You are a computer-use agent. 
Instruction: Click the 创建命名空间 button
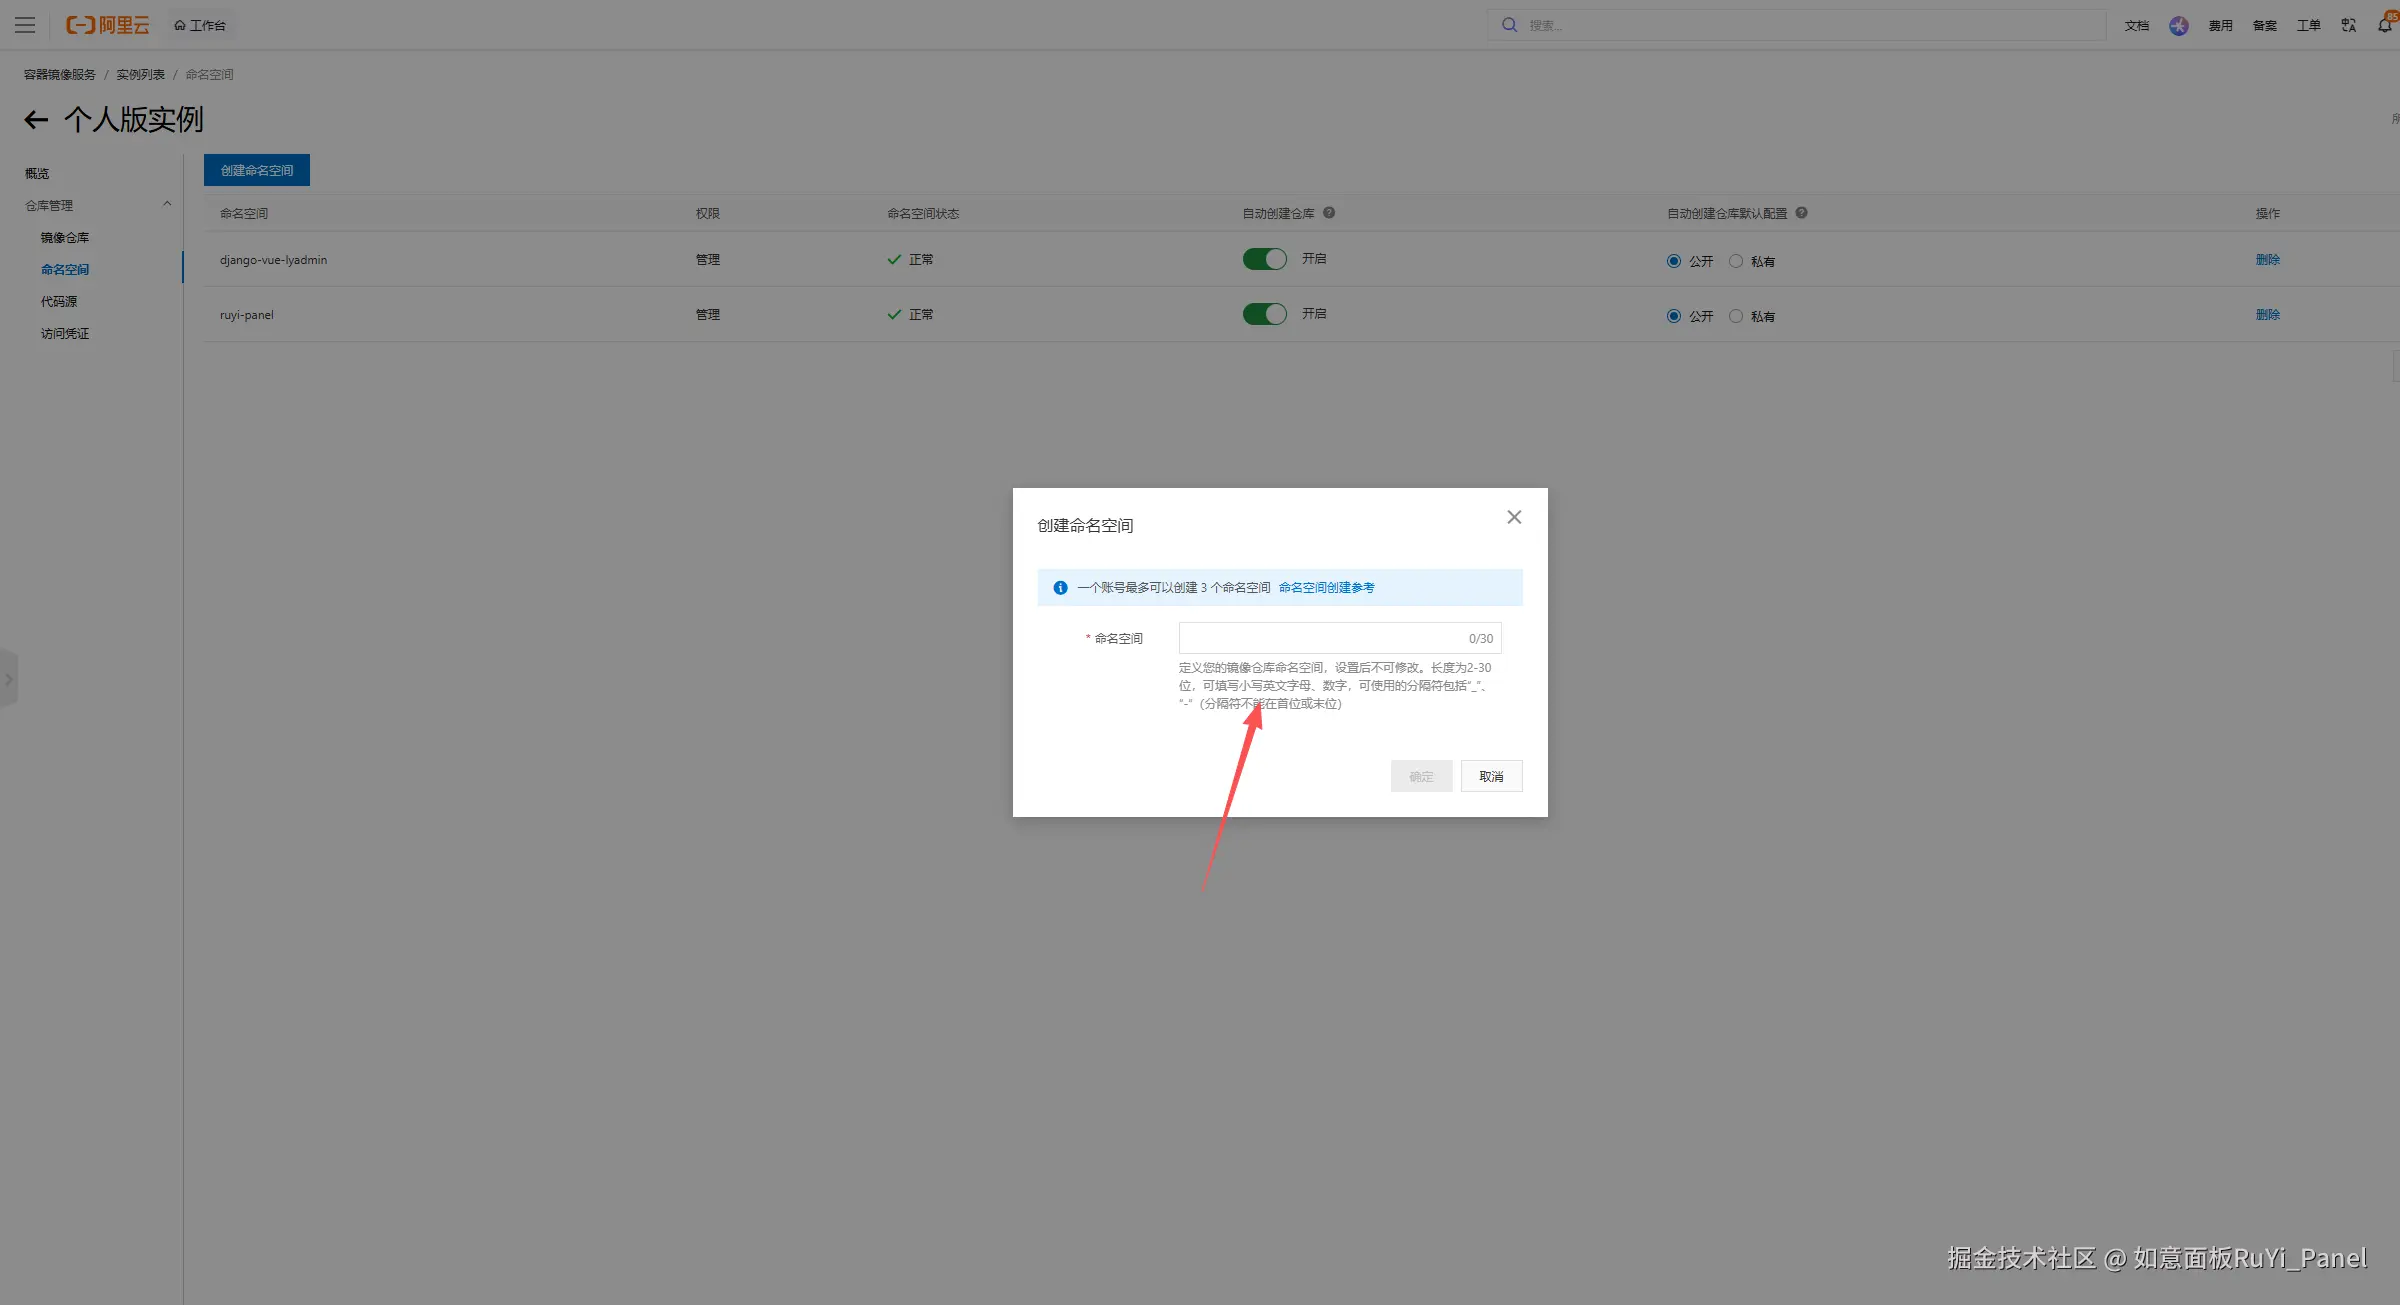click(257, 170)
